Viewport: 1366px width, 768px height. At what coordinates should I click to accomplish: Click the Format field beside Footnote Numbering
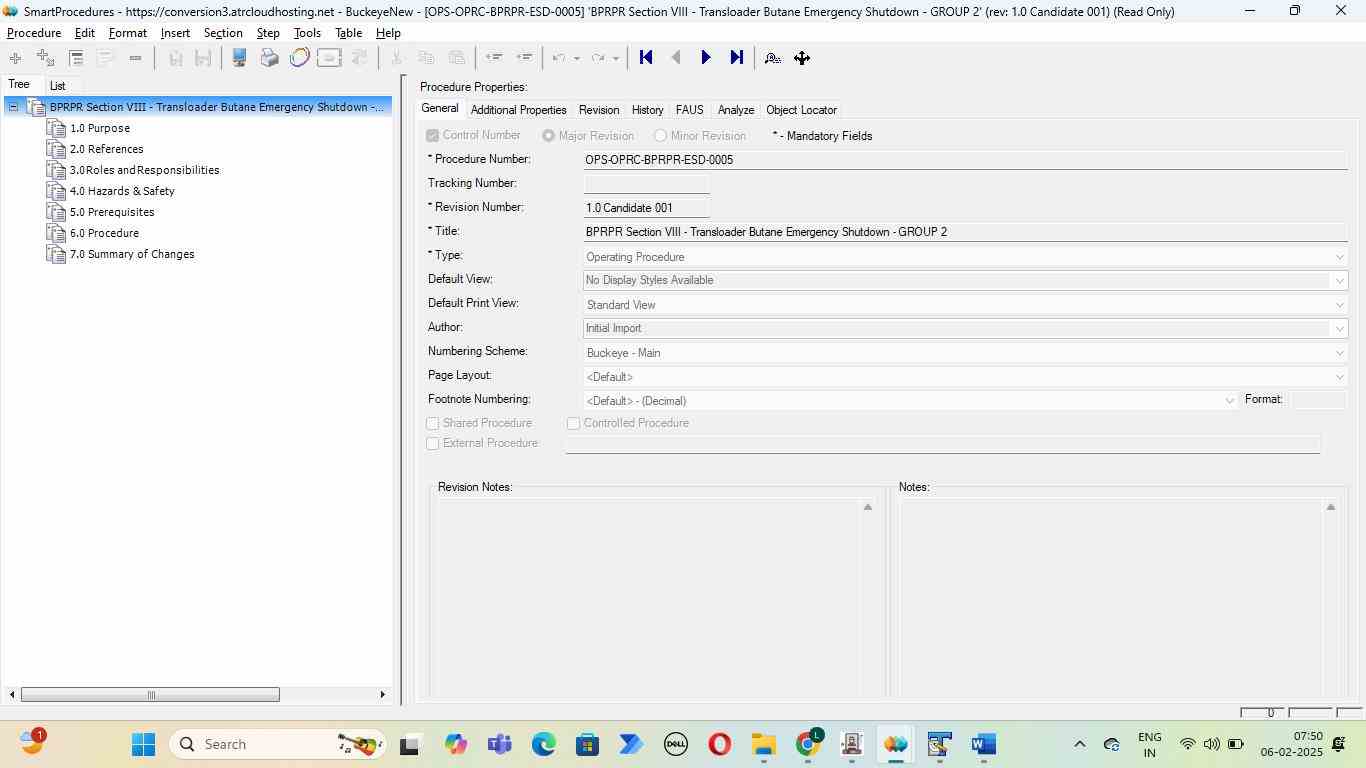pos(1318,400)
